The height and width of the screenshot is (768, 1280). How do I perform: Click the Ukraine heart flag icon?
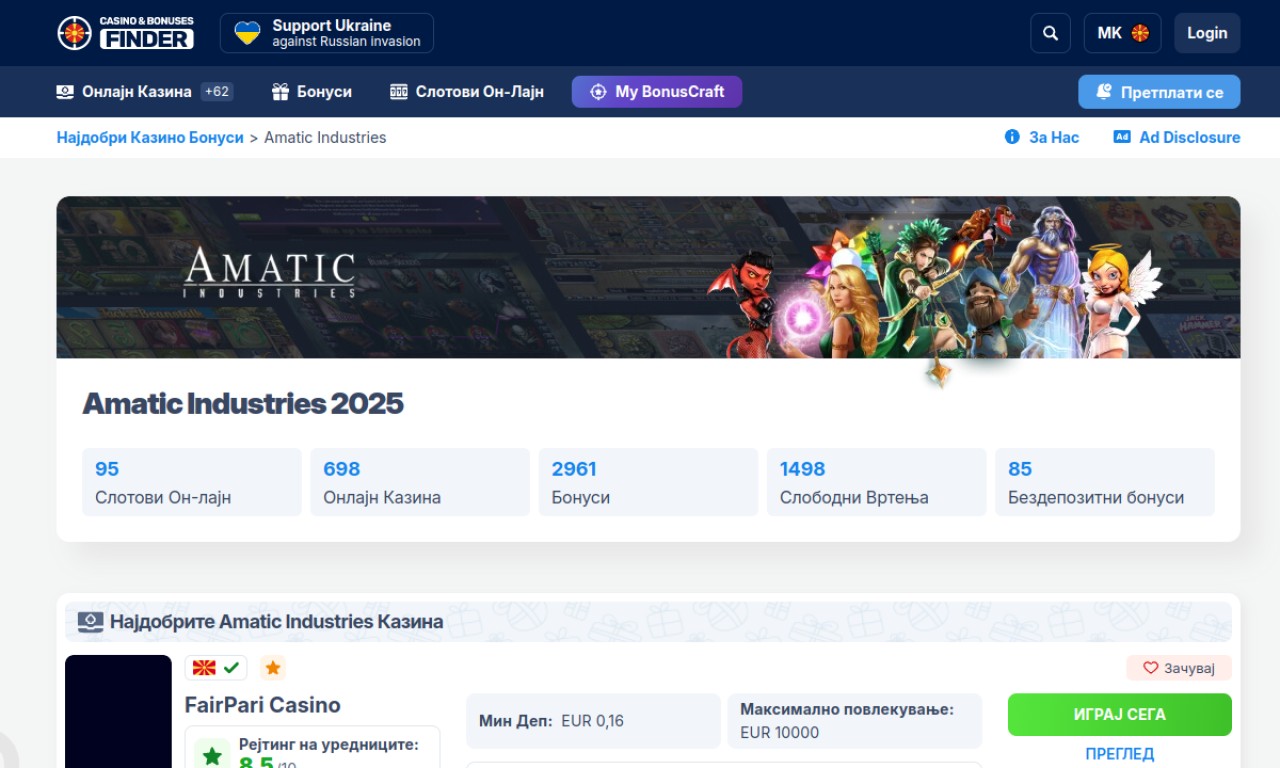(x=247, y=33)
